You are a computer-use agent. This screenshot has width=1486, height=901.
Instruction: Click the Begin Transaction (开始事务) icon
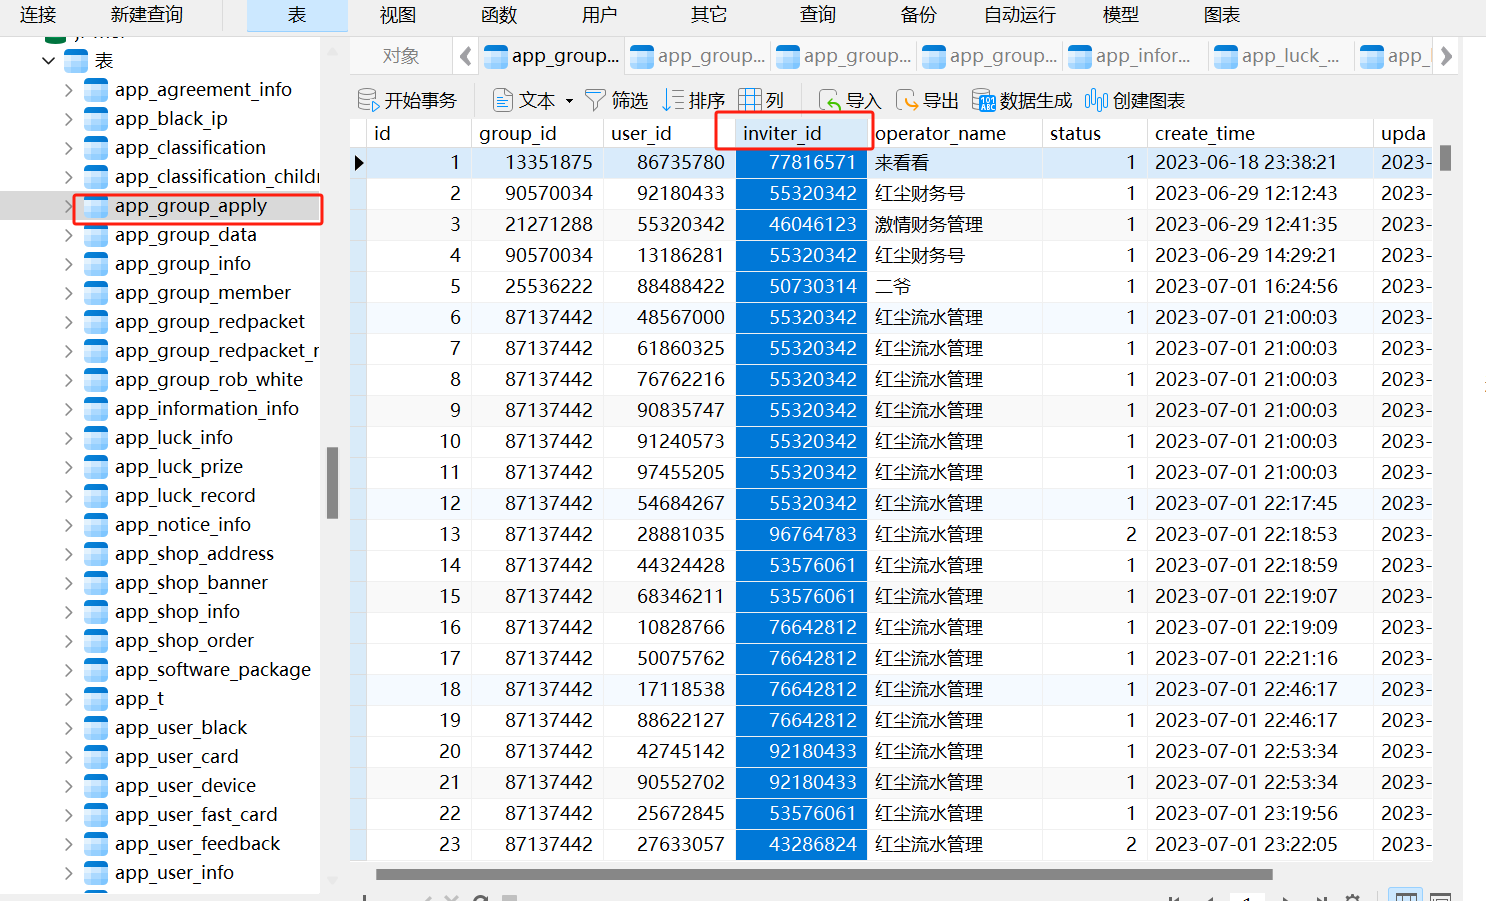click(x=368, y=100)
